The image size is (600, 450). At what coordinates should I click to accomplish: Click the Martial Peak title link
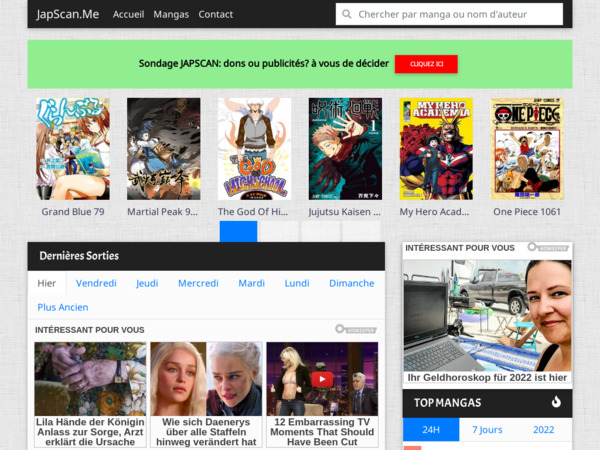[162, 212]
